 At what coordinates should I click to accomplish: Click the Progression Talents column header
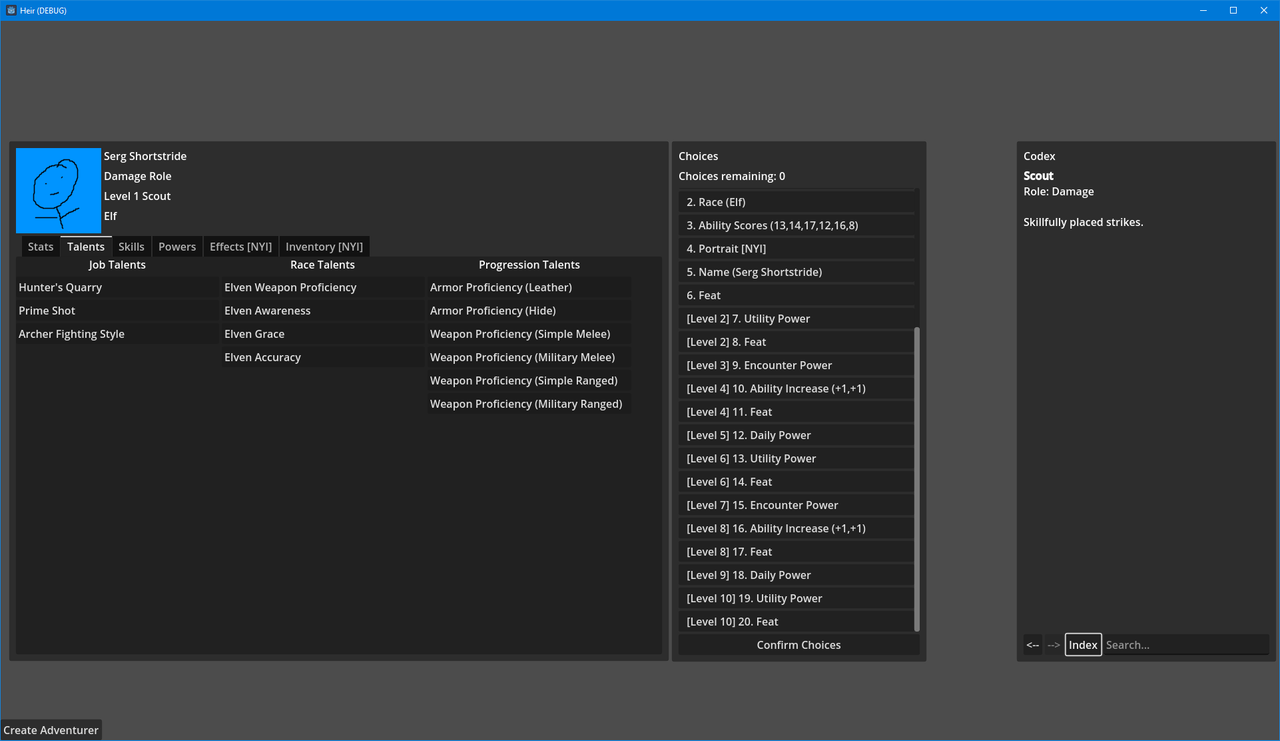529,265
